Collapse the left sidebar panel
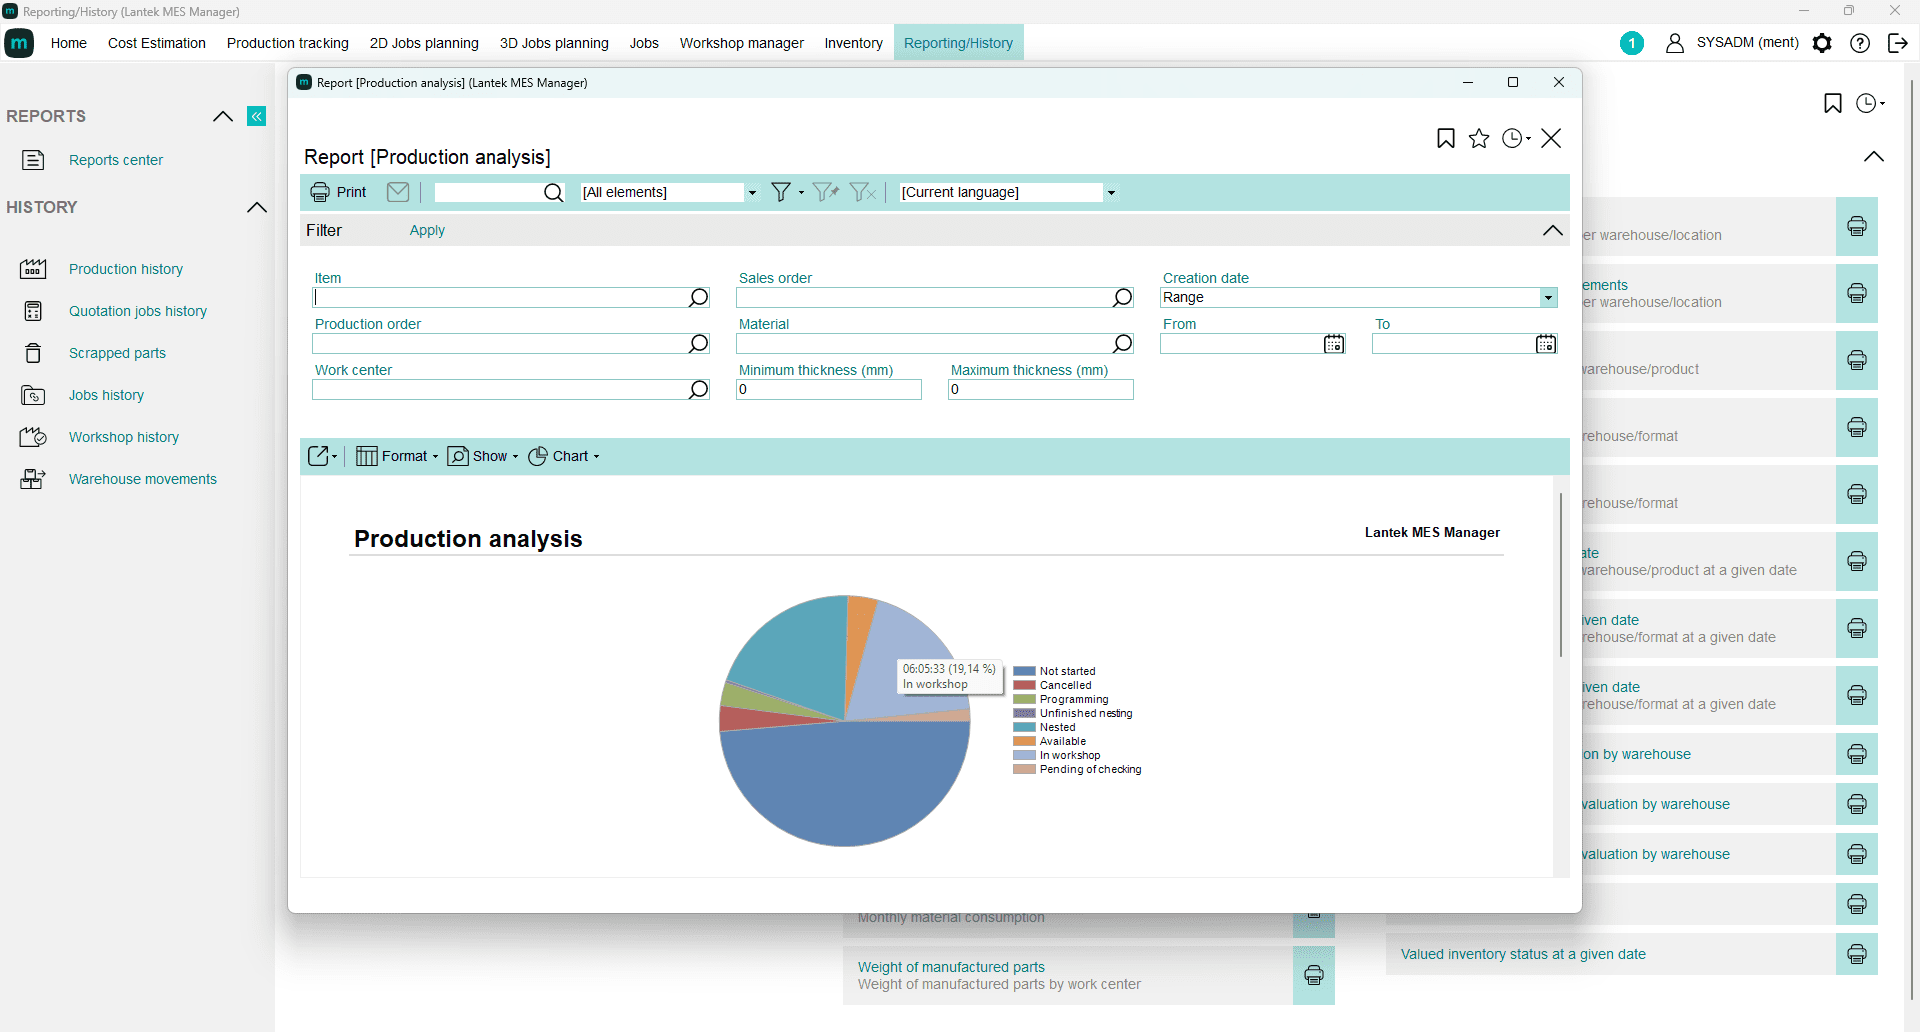Image resolution: width=1920 pixels, height=1032 pixels. tap(257, 116)
